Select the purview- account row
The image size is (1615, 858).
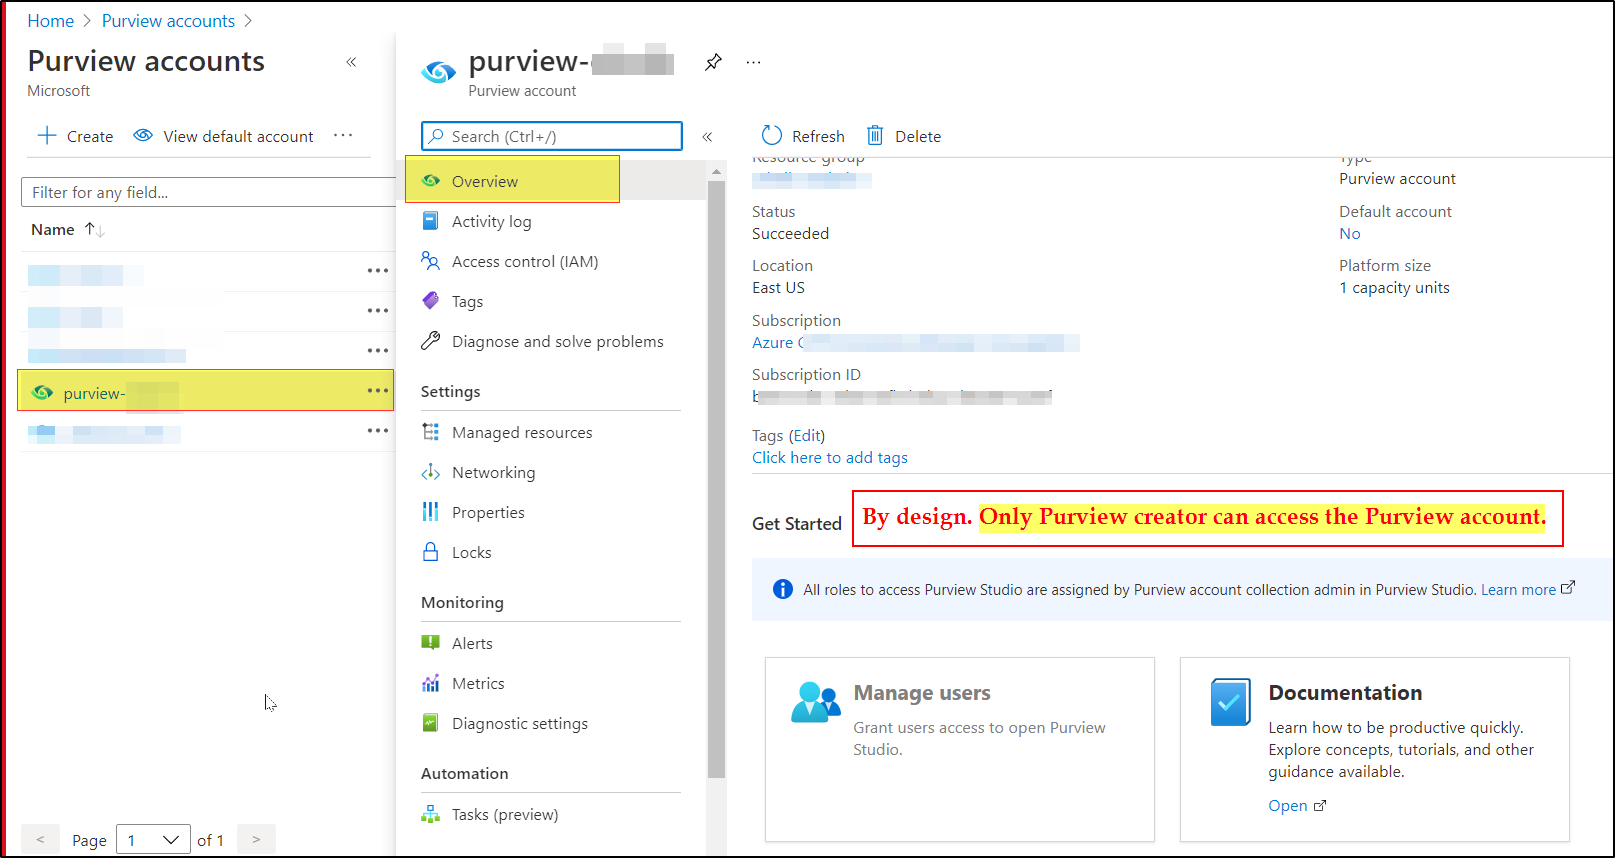pos(205,390)
